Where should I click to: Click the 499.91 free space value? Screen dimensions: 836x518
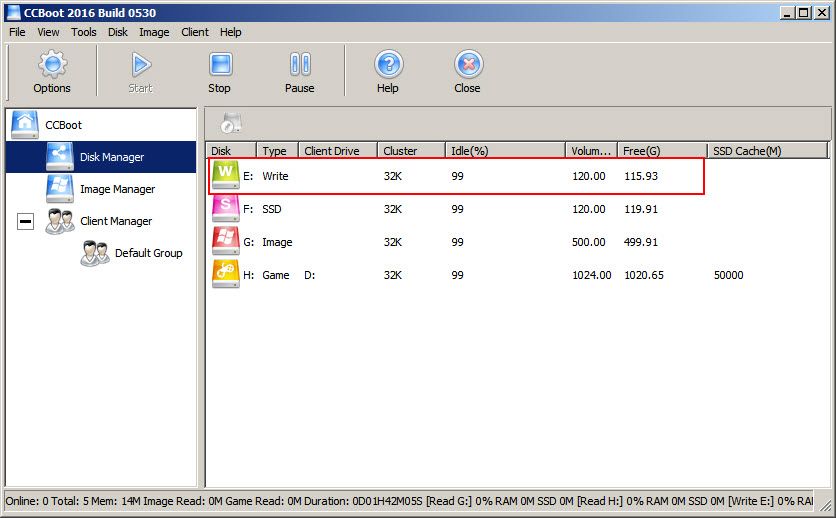pyautogui.click(x=641, y=242)
